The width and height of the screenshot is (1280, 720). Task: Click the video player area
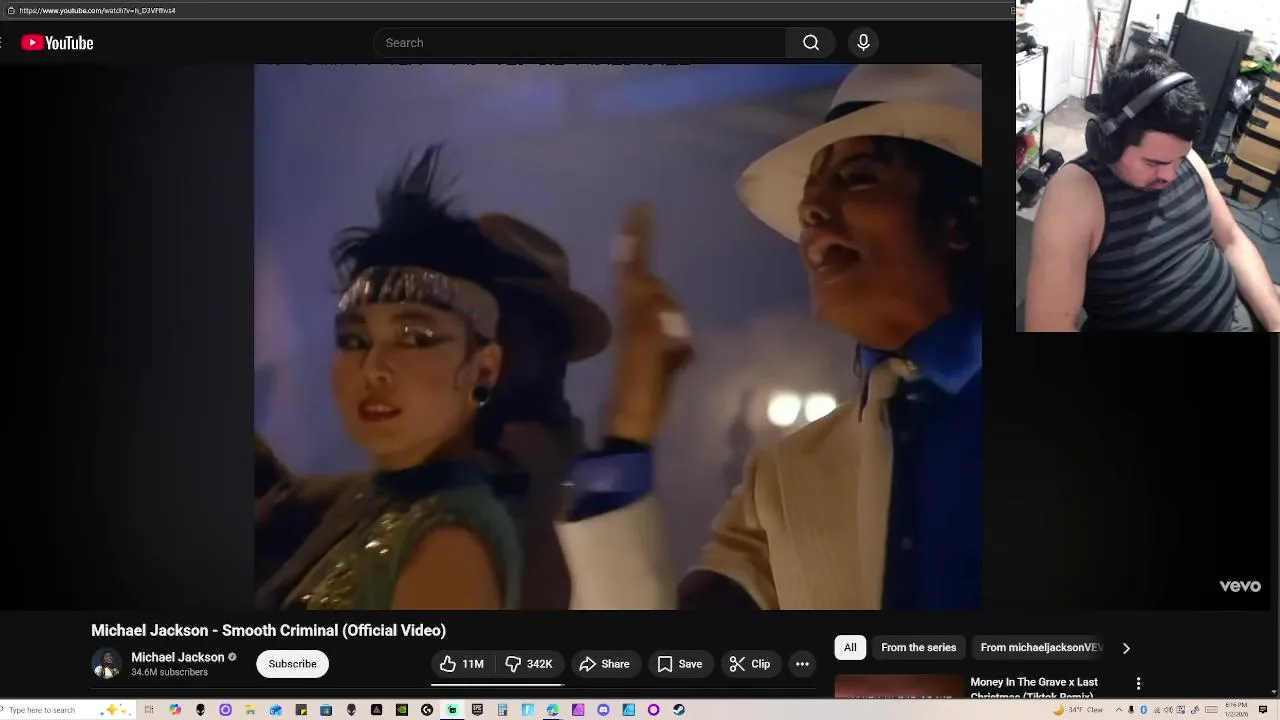point(617,337)
